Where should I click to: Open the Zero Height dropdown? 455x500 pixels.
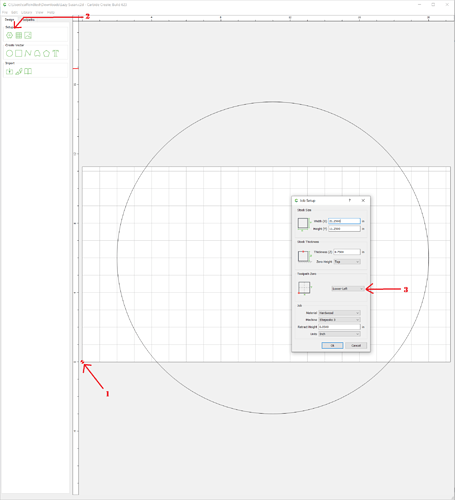[x=347, y=262]
